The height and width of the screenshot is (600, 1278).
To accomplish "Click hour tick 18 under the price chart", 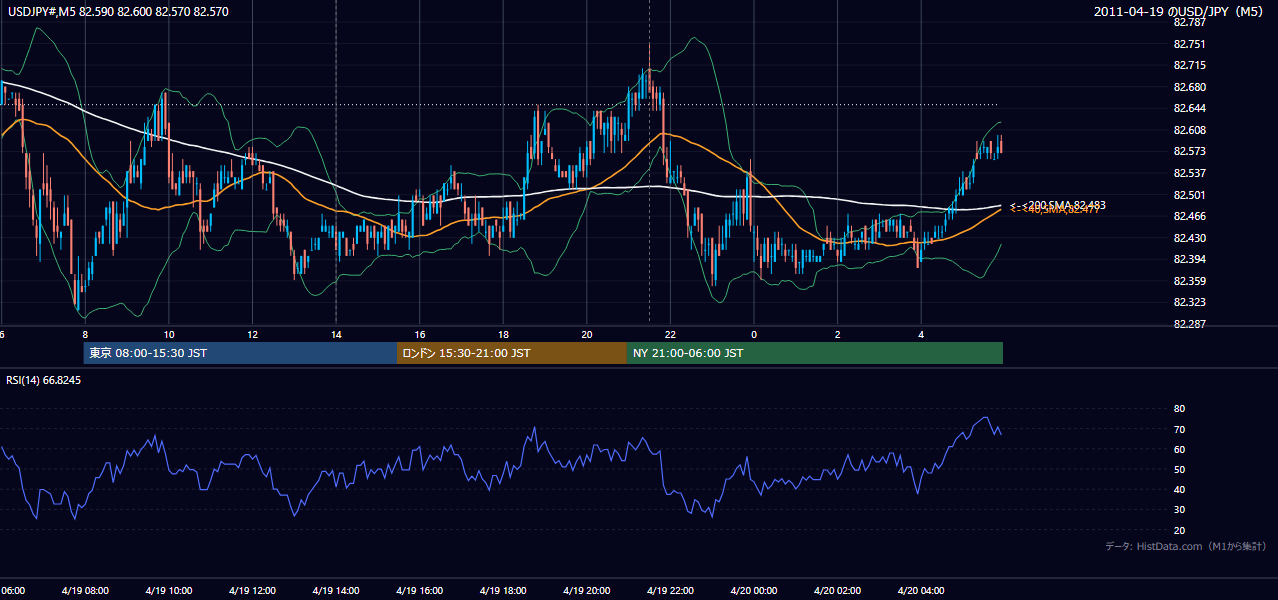I will [503, 334].
